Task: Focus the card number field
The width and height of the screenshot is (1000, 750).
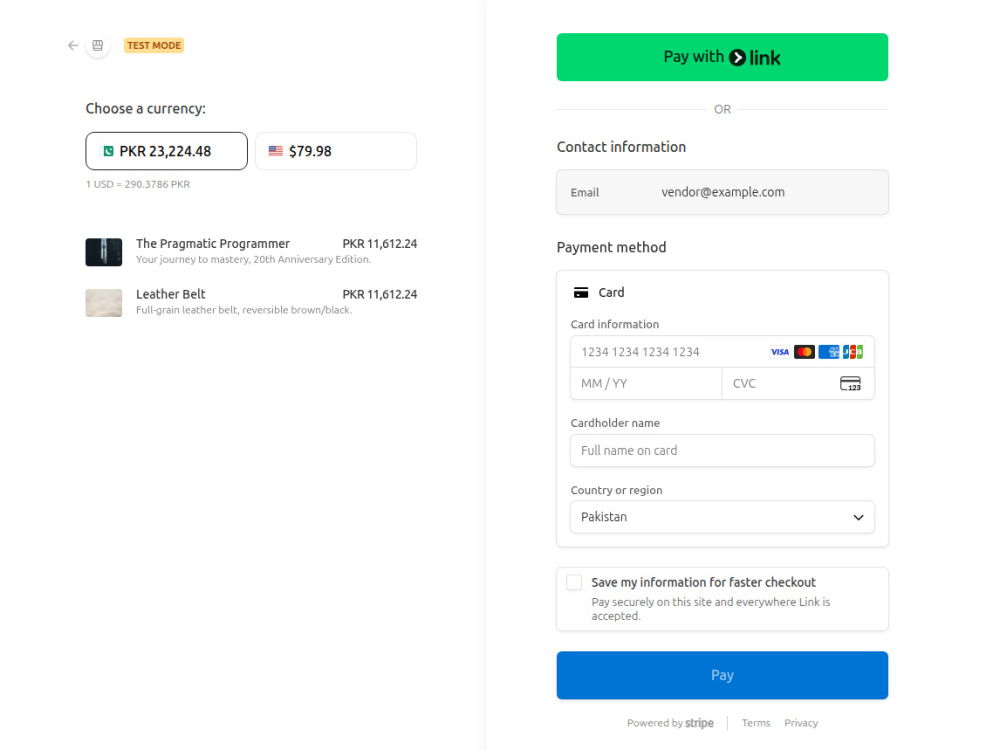Action: point(670,352)
